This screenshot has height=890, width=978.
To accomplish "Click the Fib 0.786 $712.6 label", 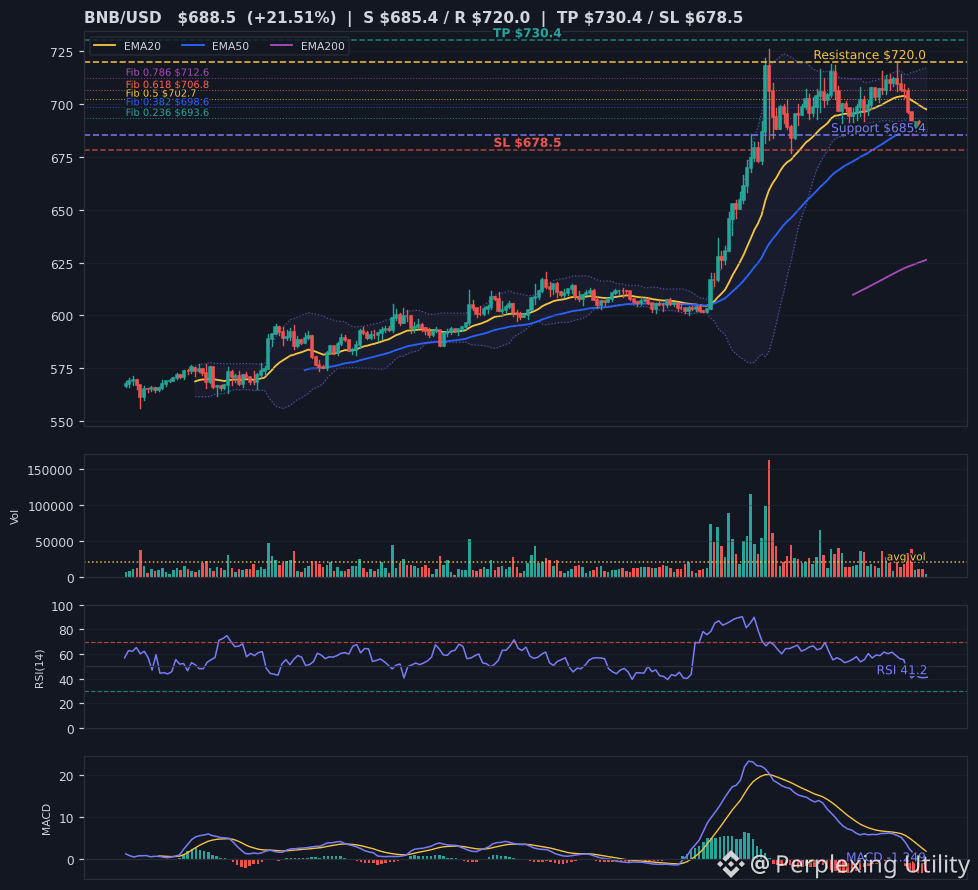I will (x=167, y=73).
